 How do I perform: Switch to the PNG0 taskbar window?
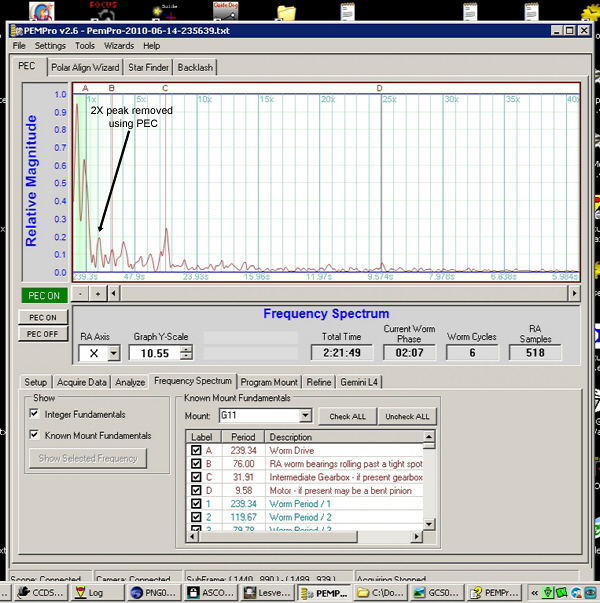coord(154,592)
